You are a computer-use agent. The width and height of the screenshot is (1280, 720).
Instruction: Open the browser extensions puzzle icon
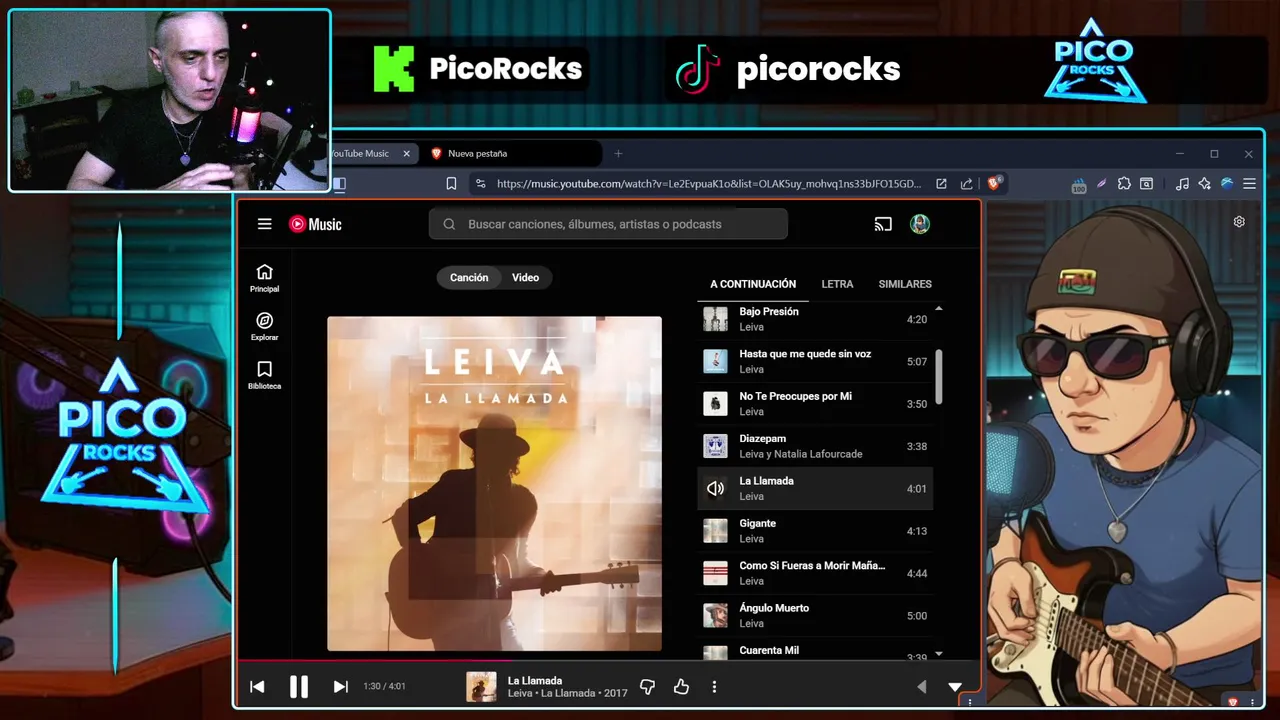pyautogui.click(x=1124, y=184)
